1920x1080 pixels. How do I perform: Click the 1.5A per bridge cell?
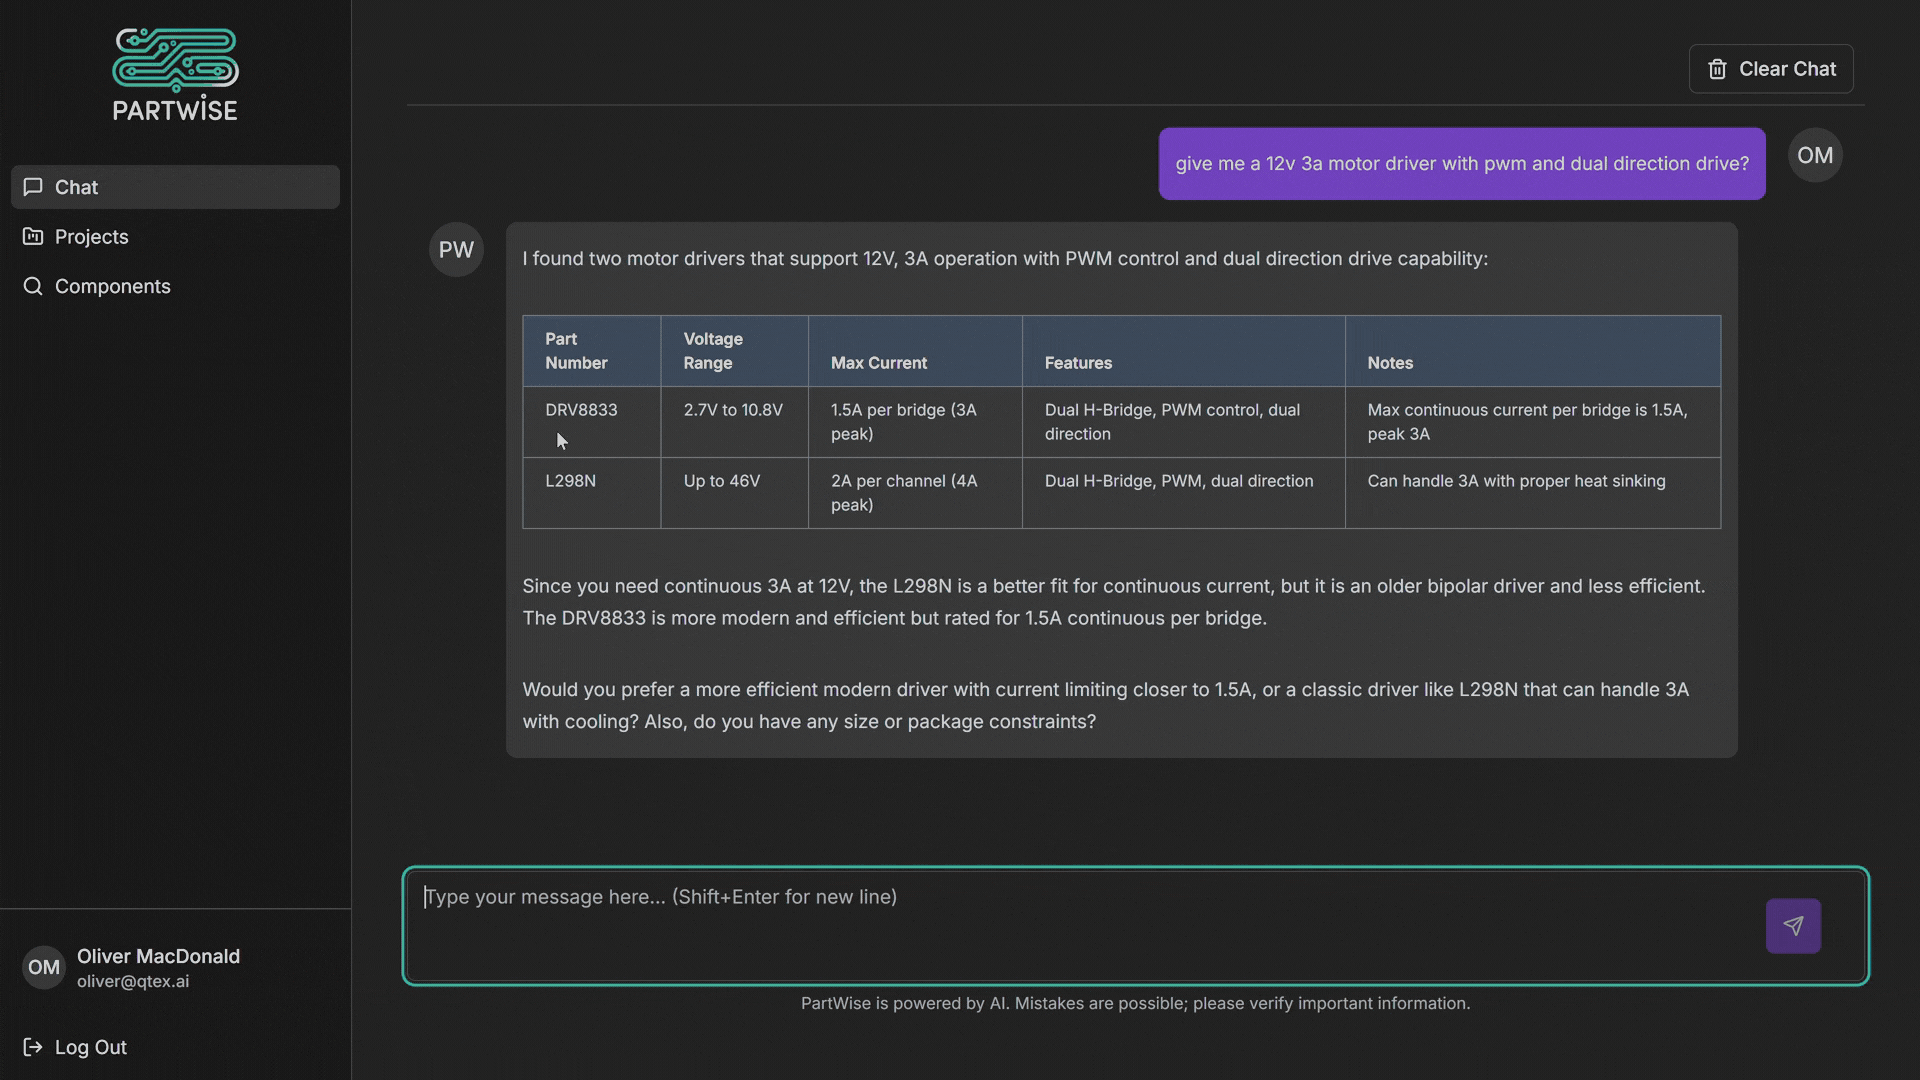(x=915, y=422)
